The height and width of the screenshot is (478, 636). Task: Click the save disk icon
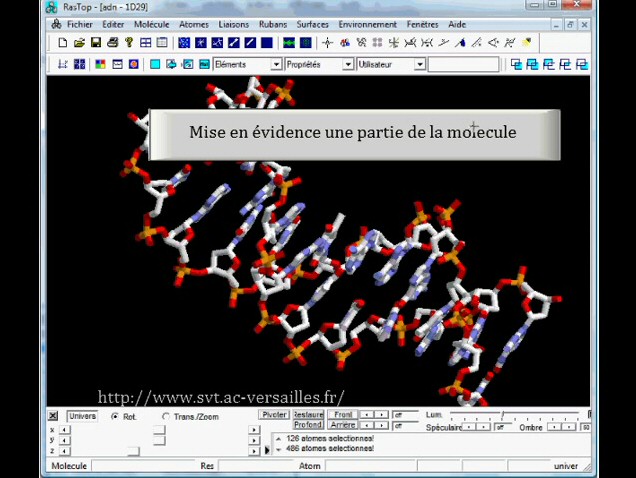(96, 43)
